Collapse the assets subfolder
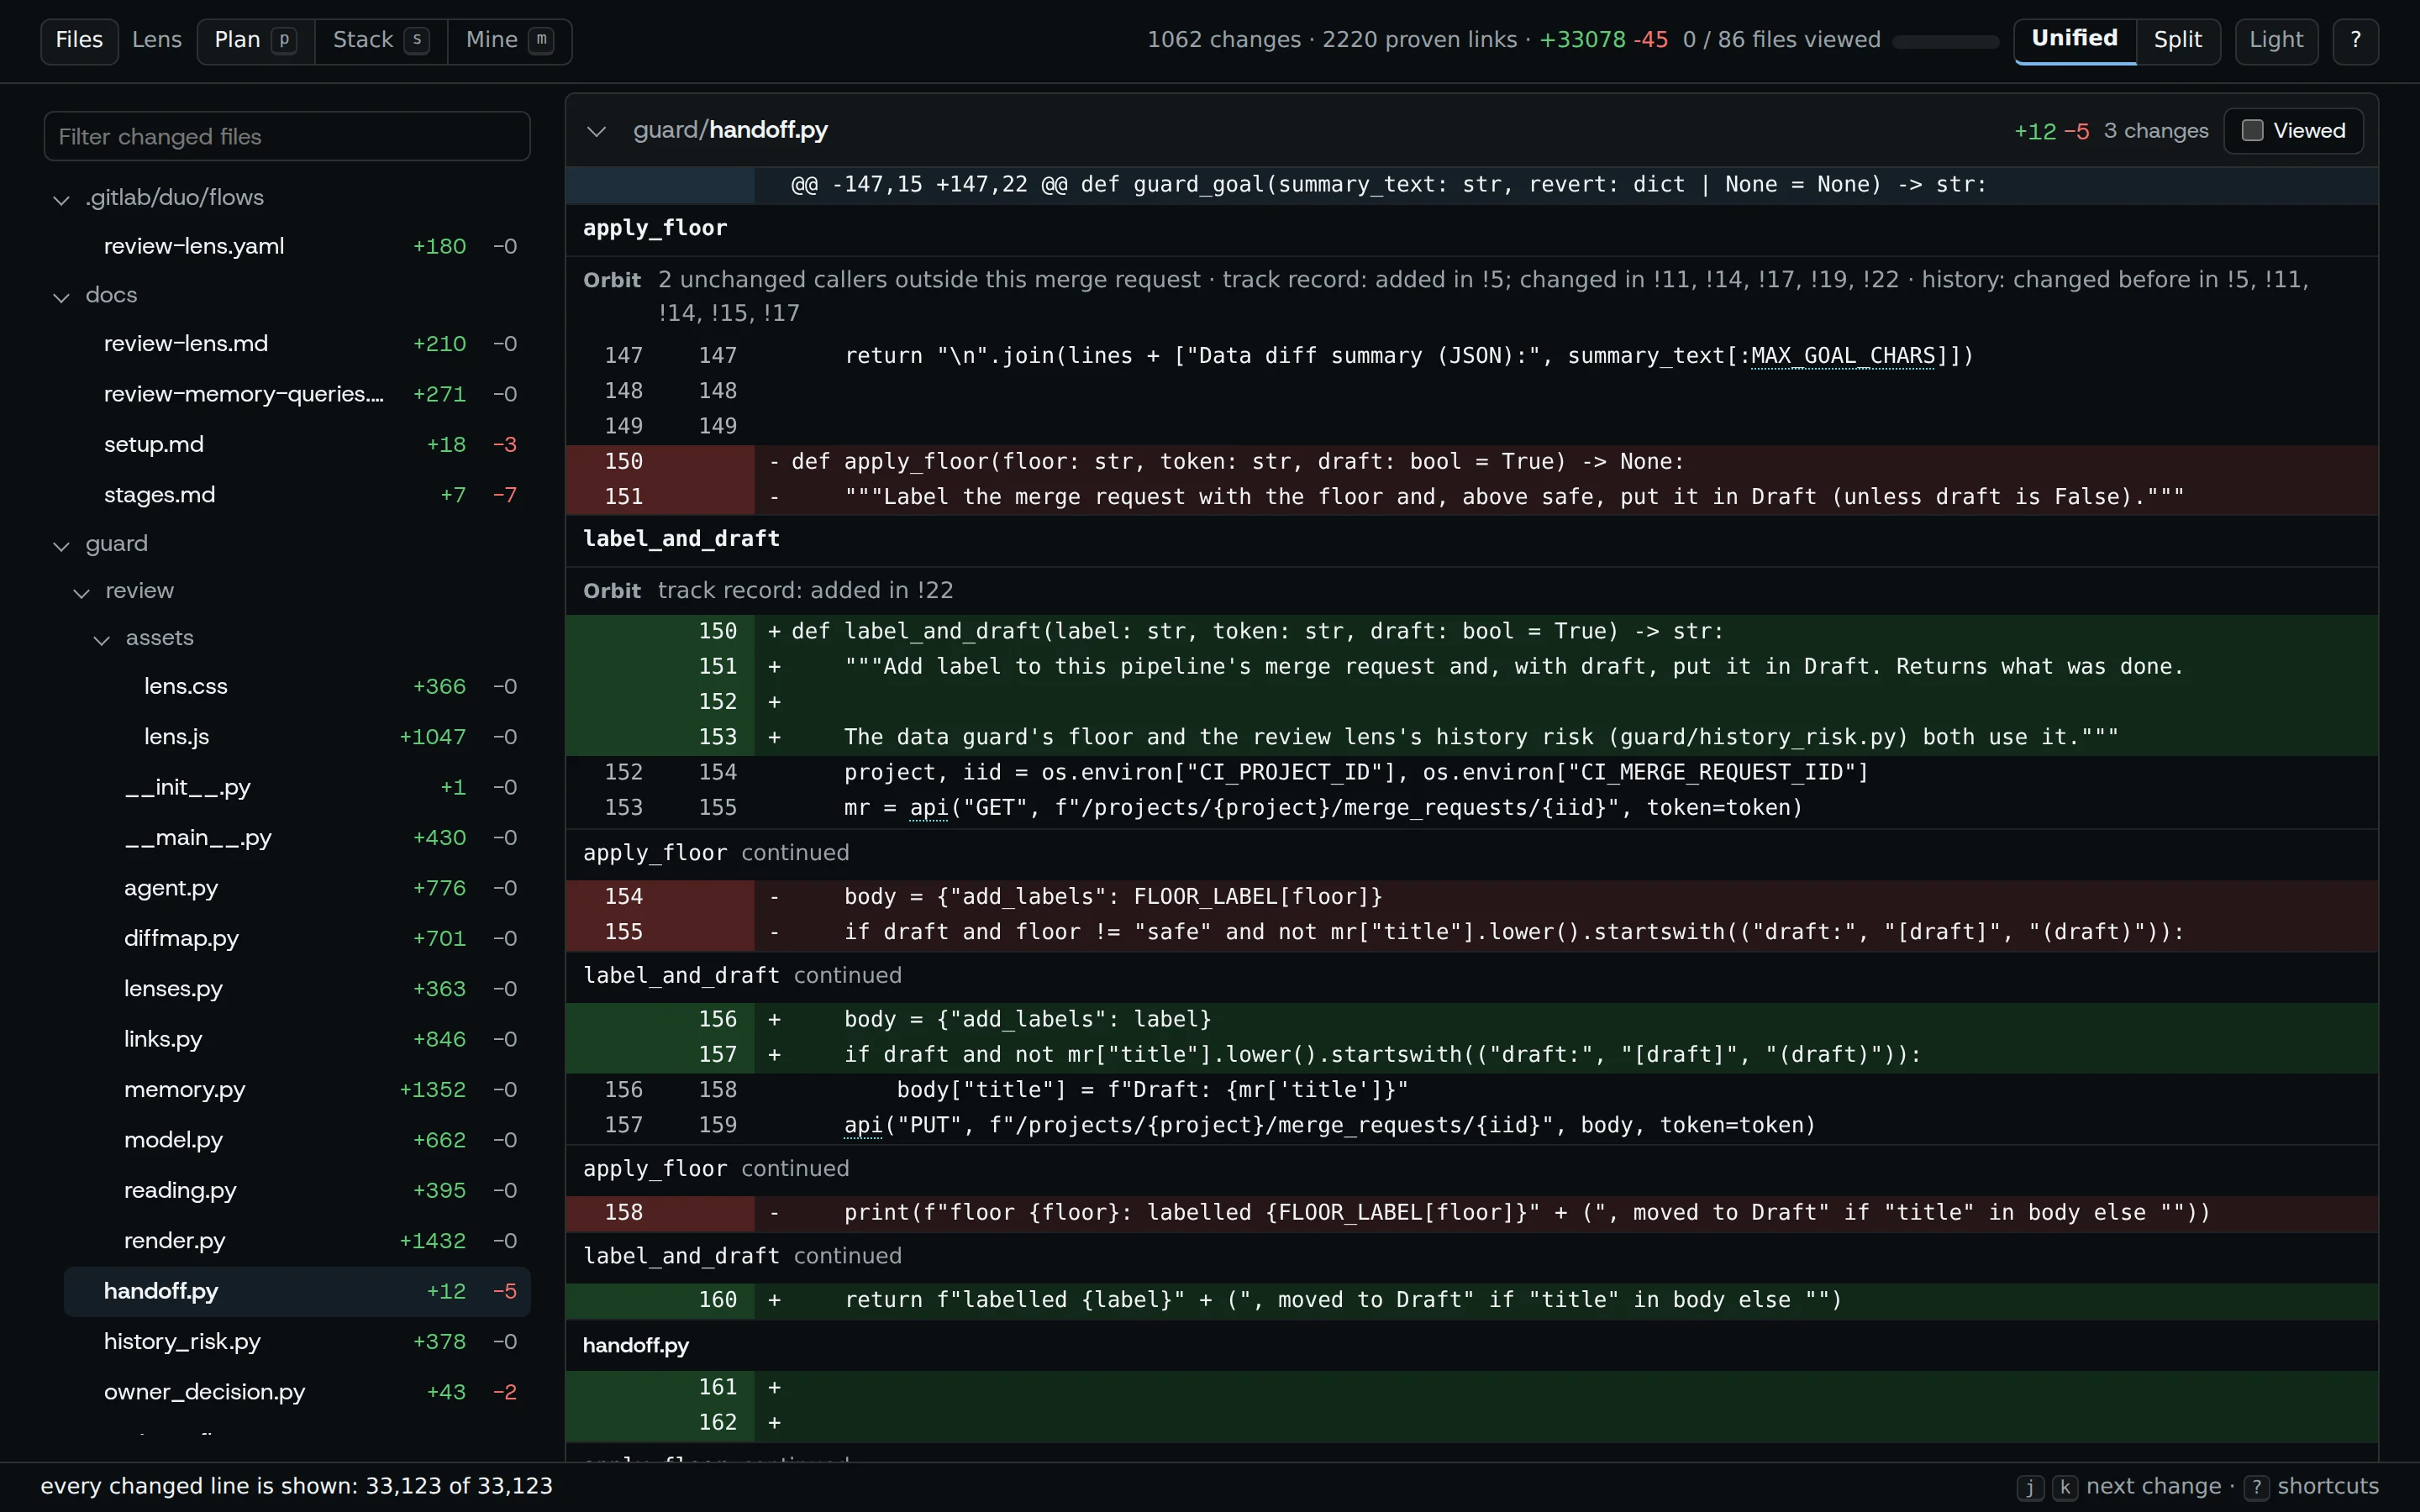 [101, 639]
